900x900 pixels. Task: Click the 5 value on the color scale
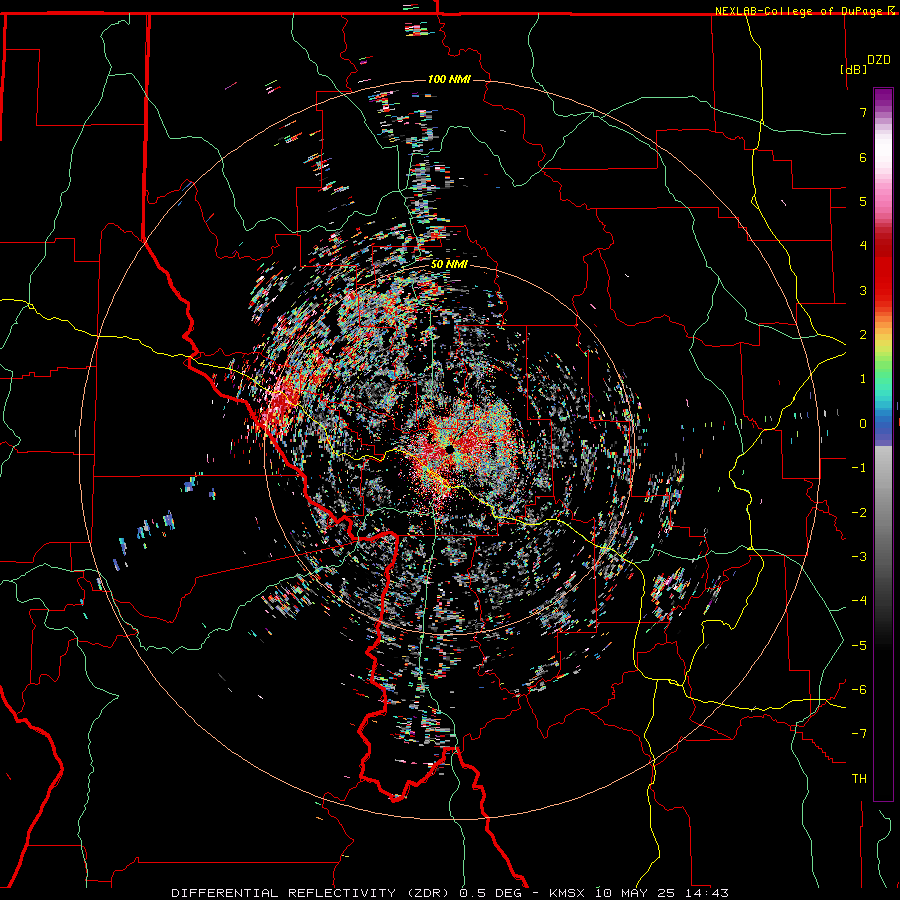click(863, 201)
